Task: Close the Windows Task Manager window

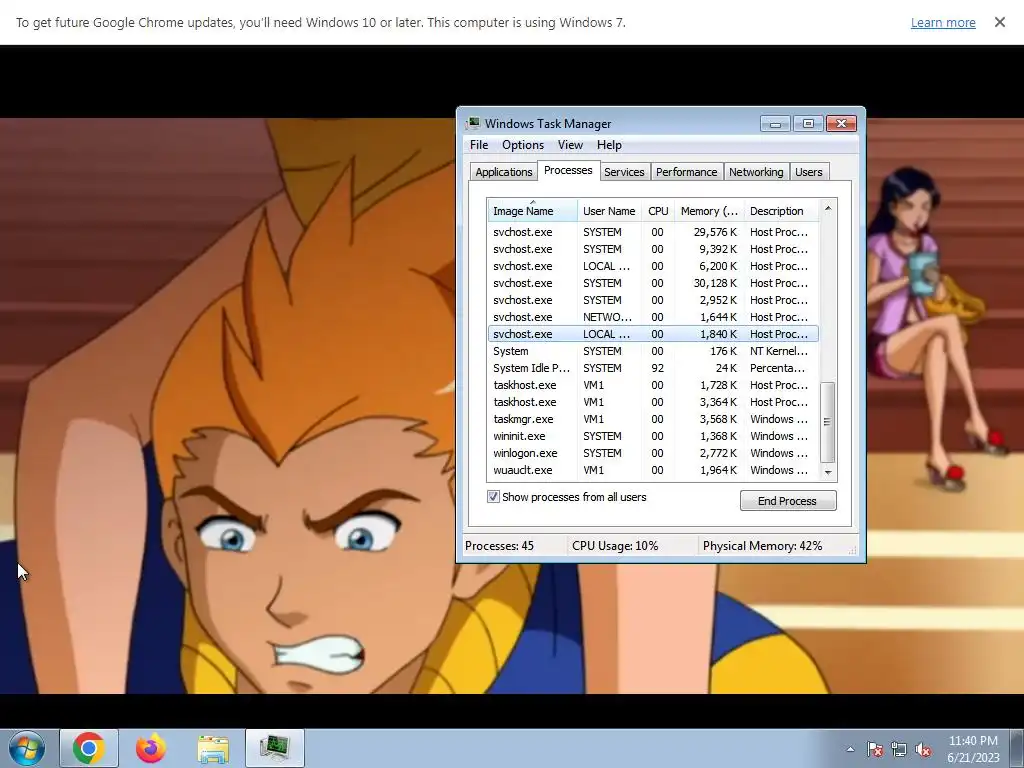Action: [841, 123]
